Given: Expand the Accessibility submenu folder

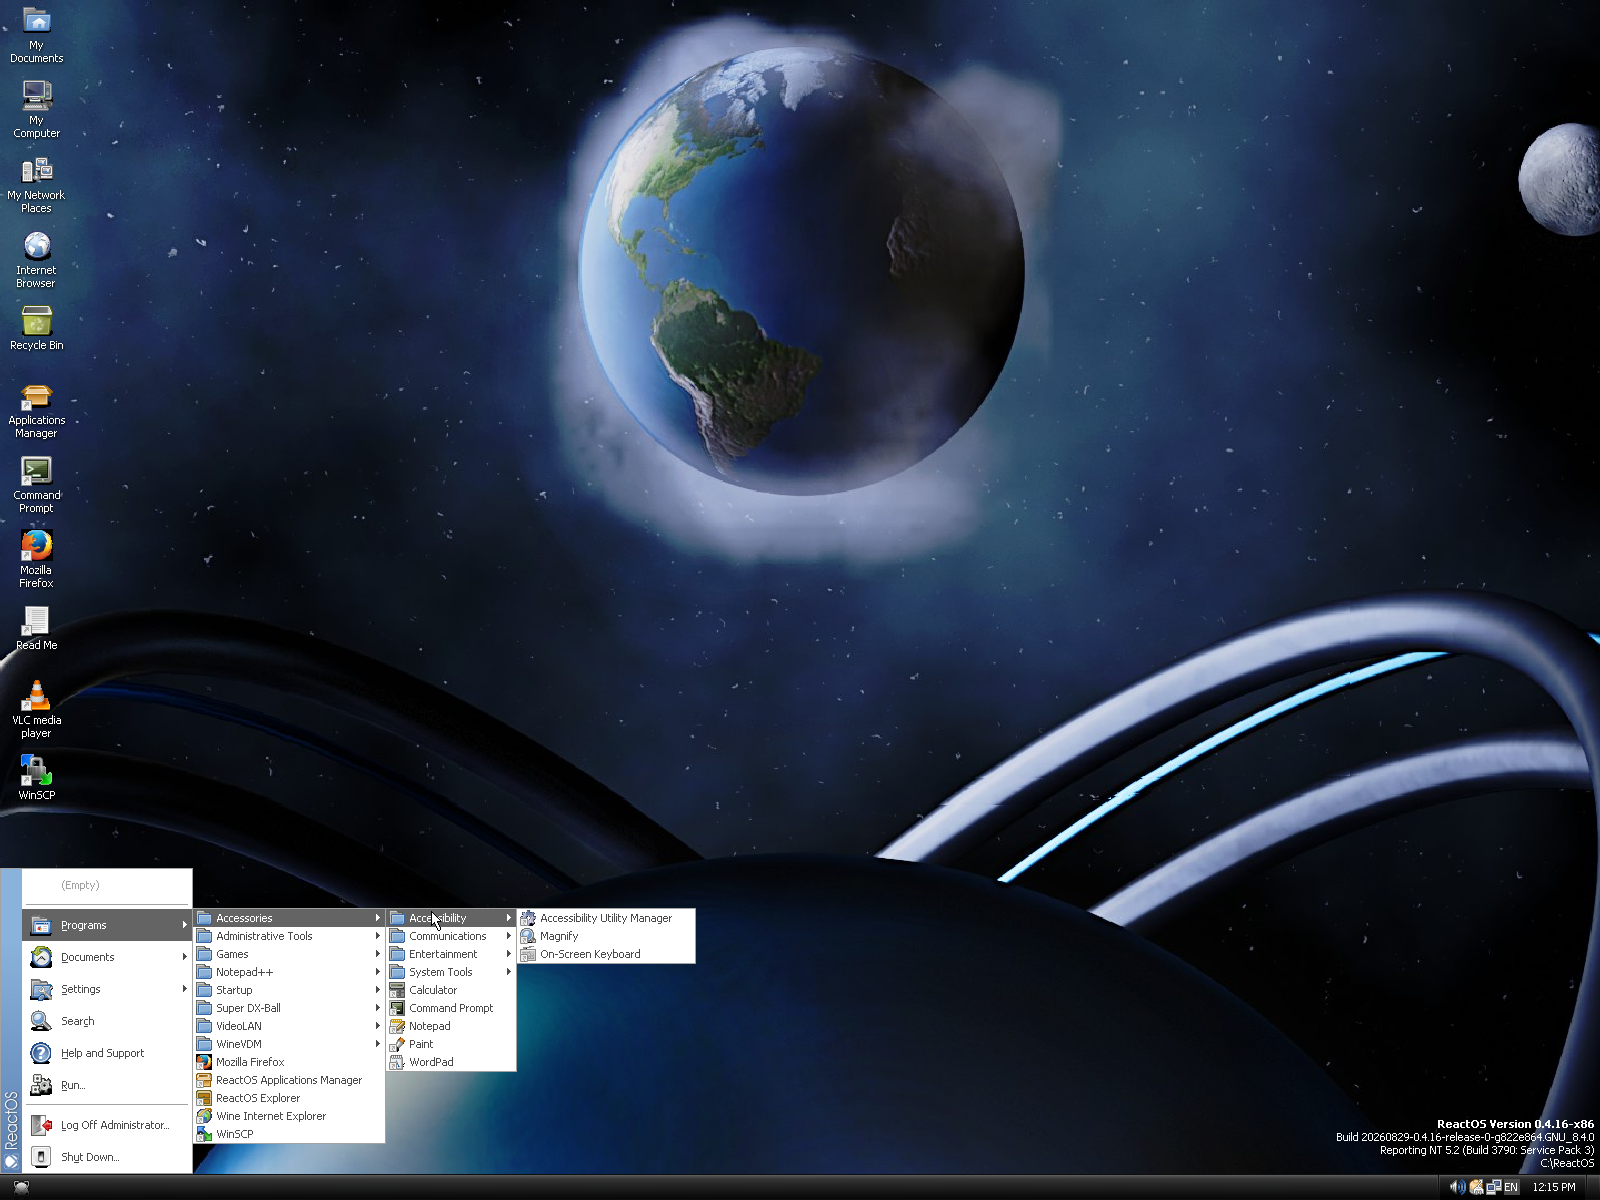Looking at the screenshot, I should tap(451, 918).
